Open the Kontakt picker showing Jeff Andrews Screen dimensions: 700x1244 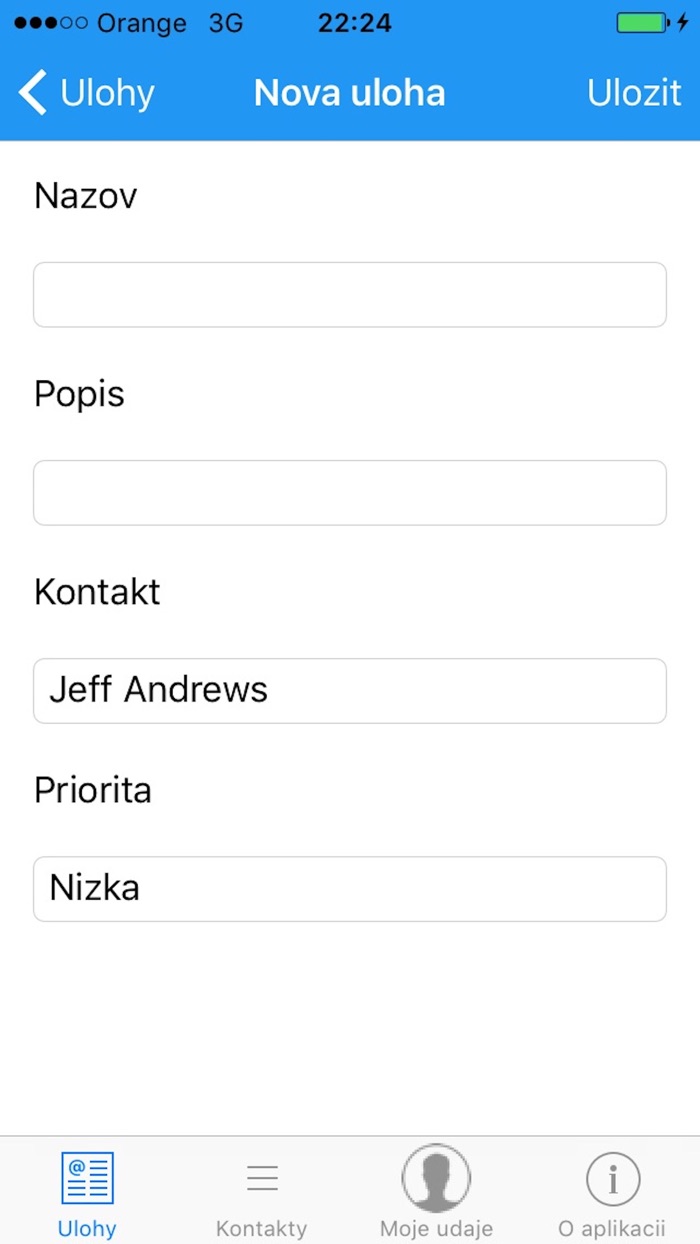coord(350,690)
